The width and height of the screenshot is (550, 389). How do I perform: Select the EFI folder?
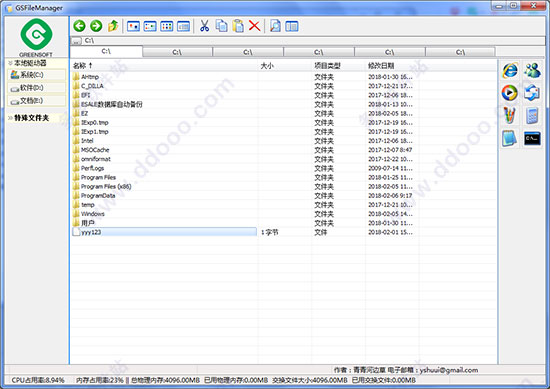(85, 95)
